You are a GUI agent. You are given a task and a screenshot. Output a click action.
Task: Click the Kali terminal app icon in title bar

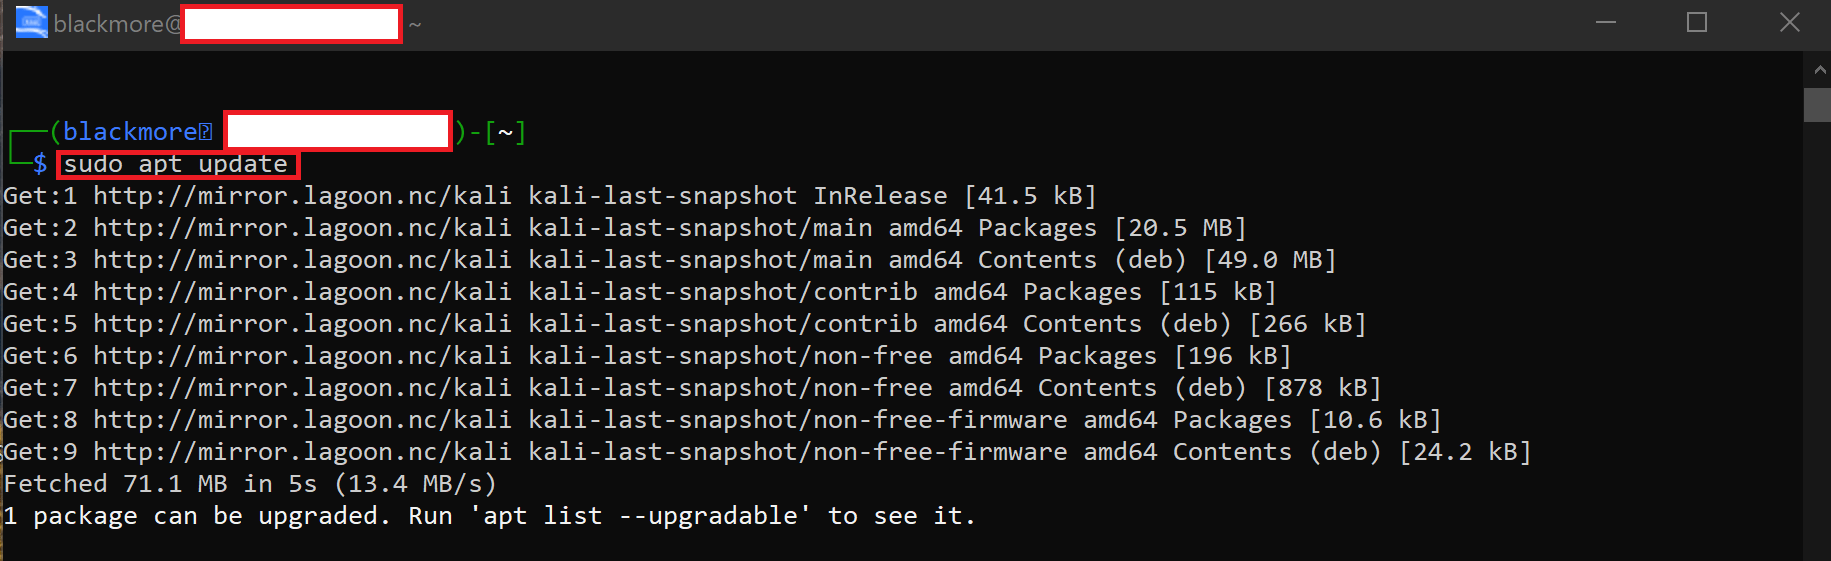32,22
